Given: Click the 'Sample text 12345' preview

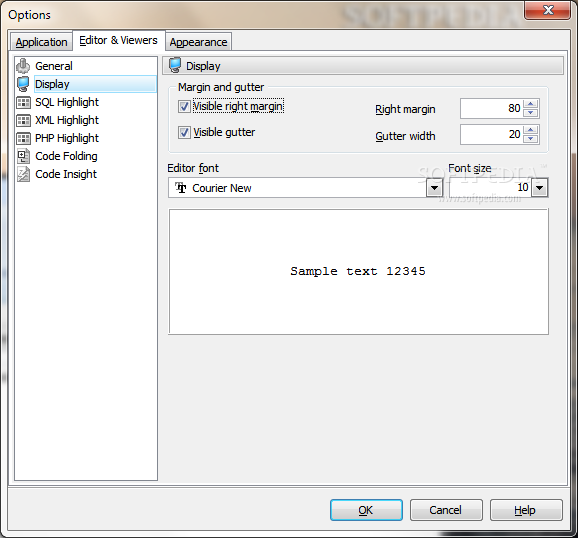Looking at the screenshot, I should (358, 271).
